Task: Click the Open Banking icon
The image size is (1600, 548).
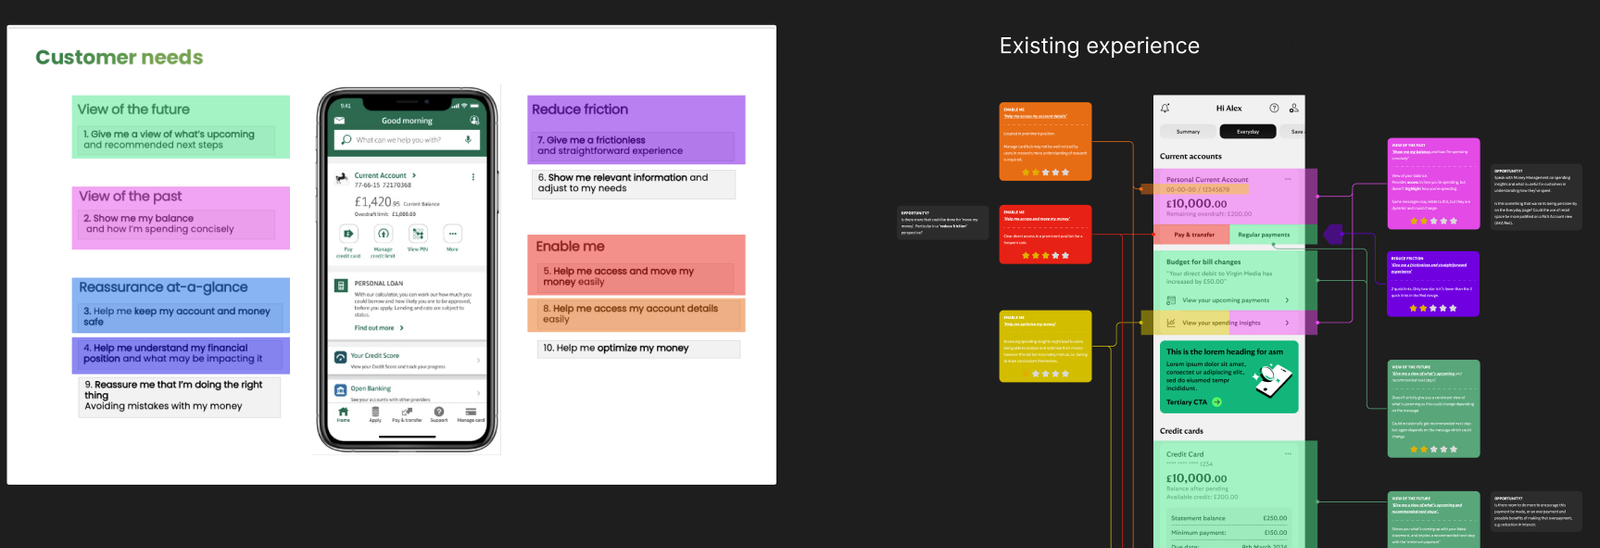Action: (341, 390)
